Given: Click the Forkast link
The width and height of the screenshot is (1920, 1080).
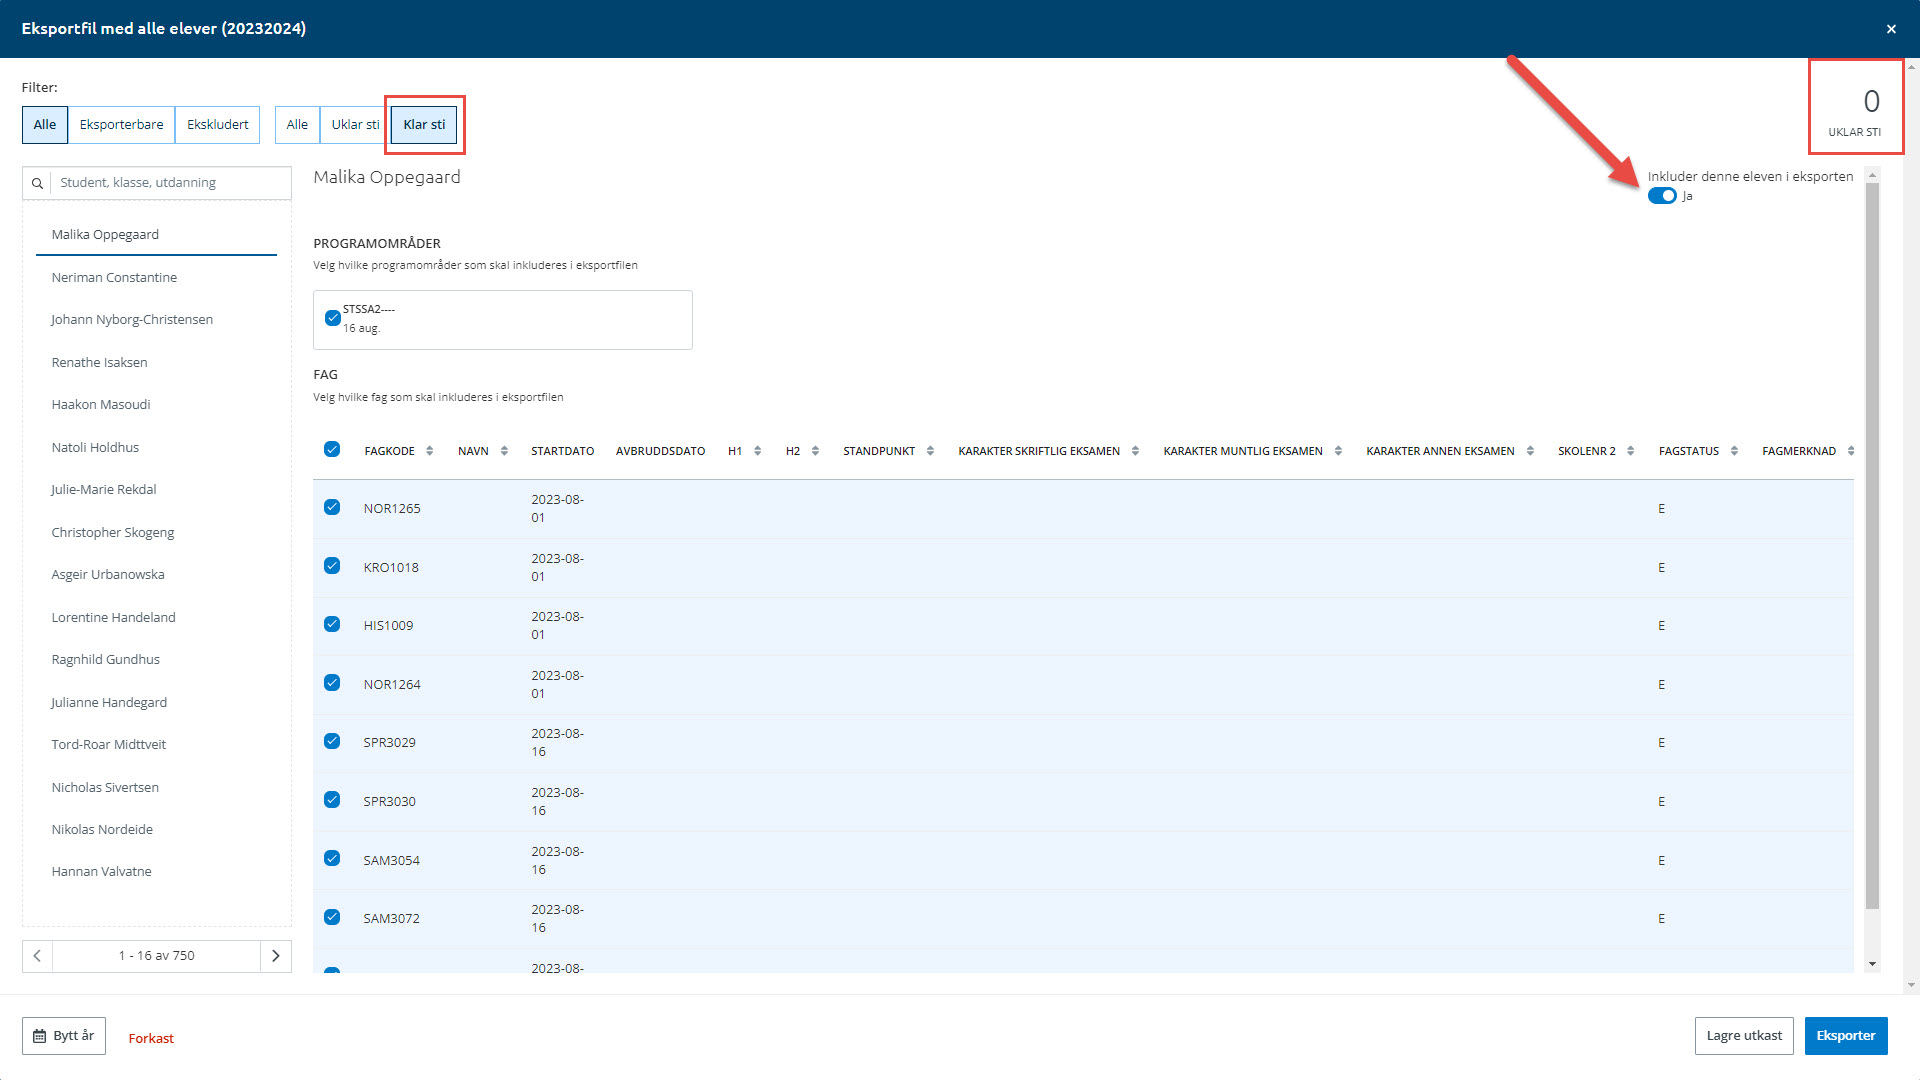Looking at the screenshot, I should (151, 1038).
